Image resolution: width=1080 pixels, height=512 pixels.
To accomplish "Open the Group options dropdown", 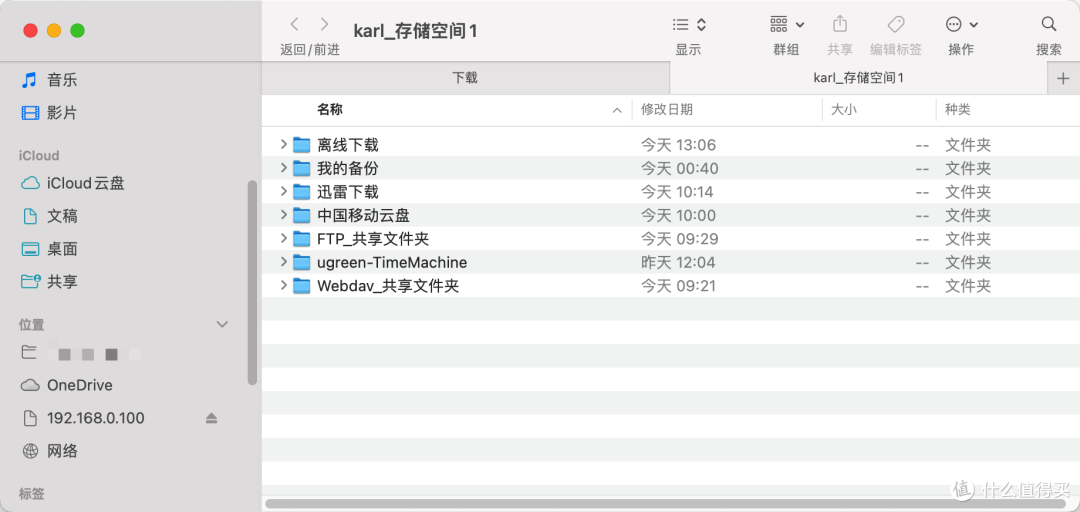I will pyautogui.click(x=787, y=25).
